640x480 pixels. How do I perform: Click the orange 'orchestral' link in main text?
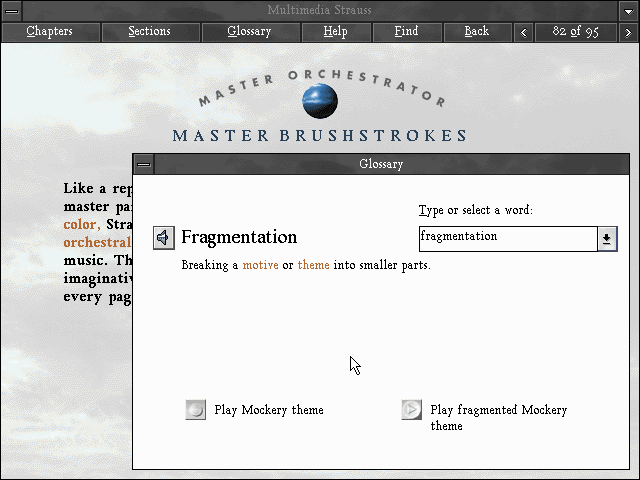point(97,242)
